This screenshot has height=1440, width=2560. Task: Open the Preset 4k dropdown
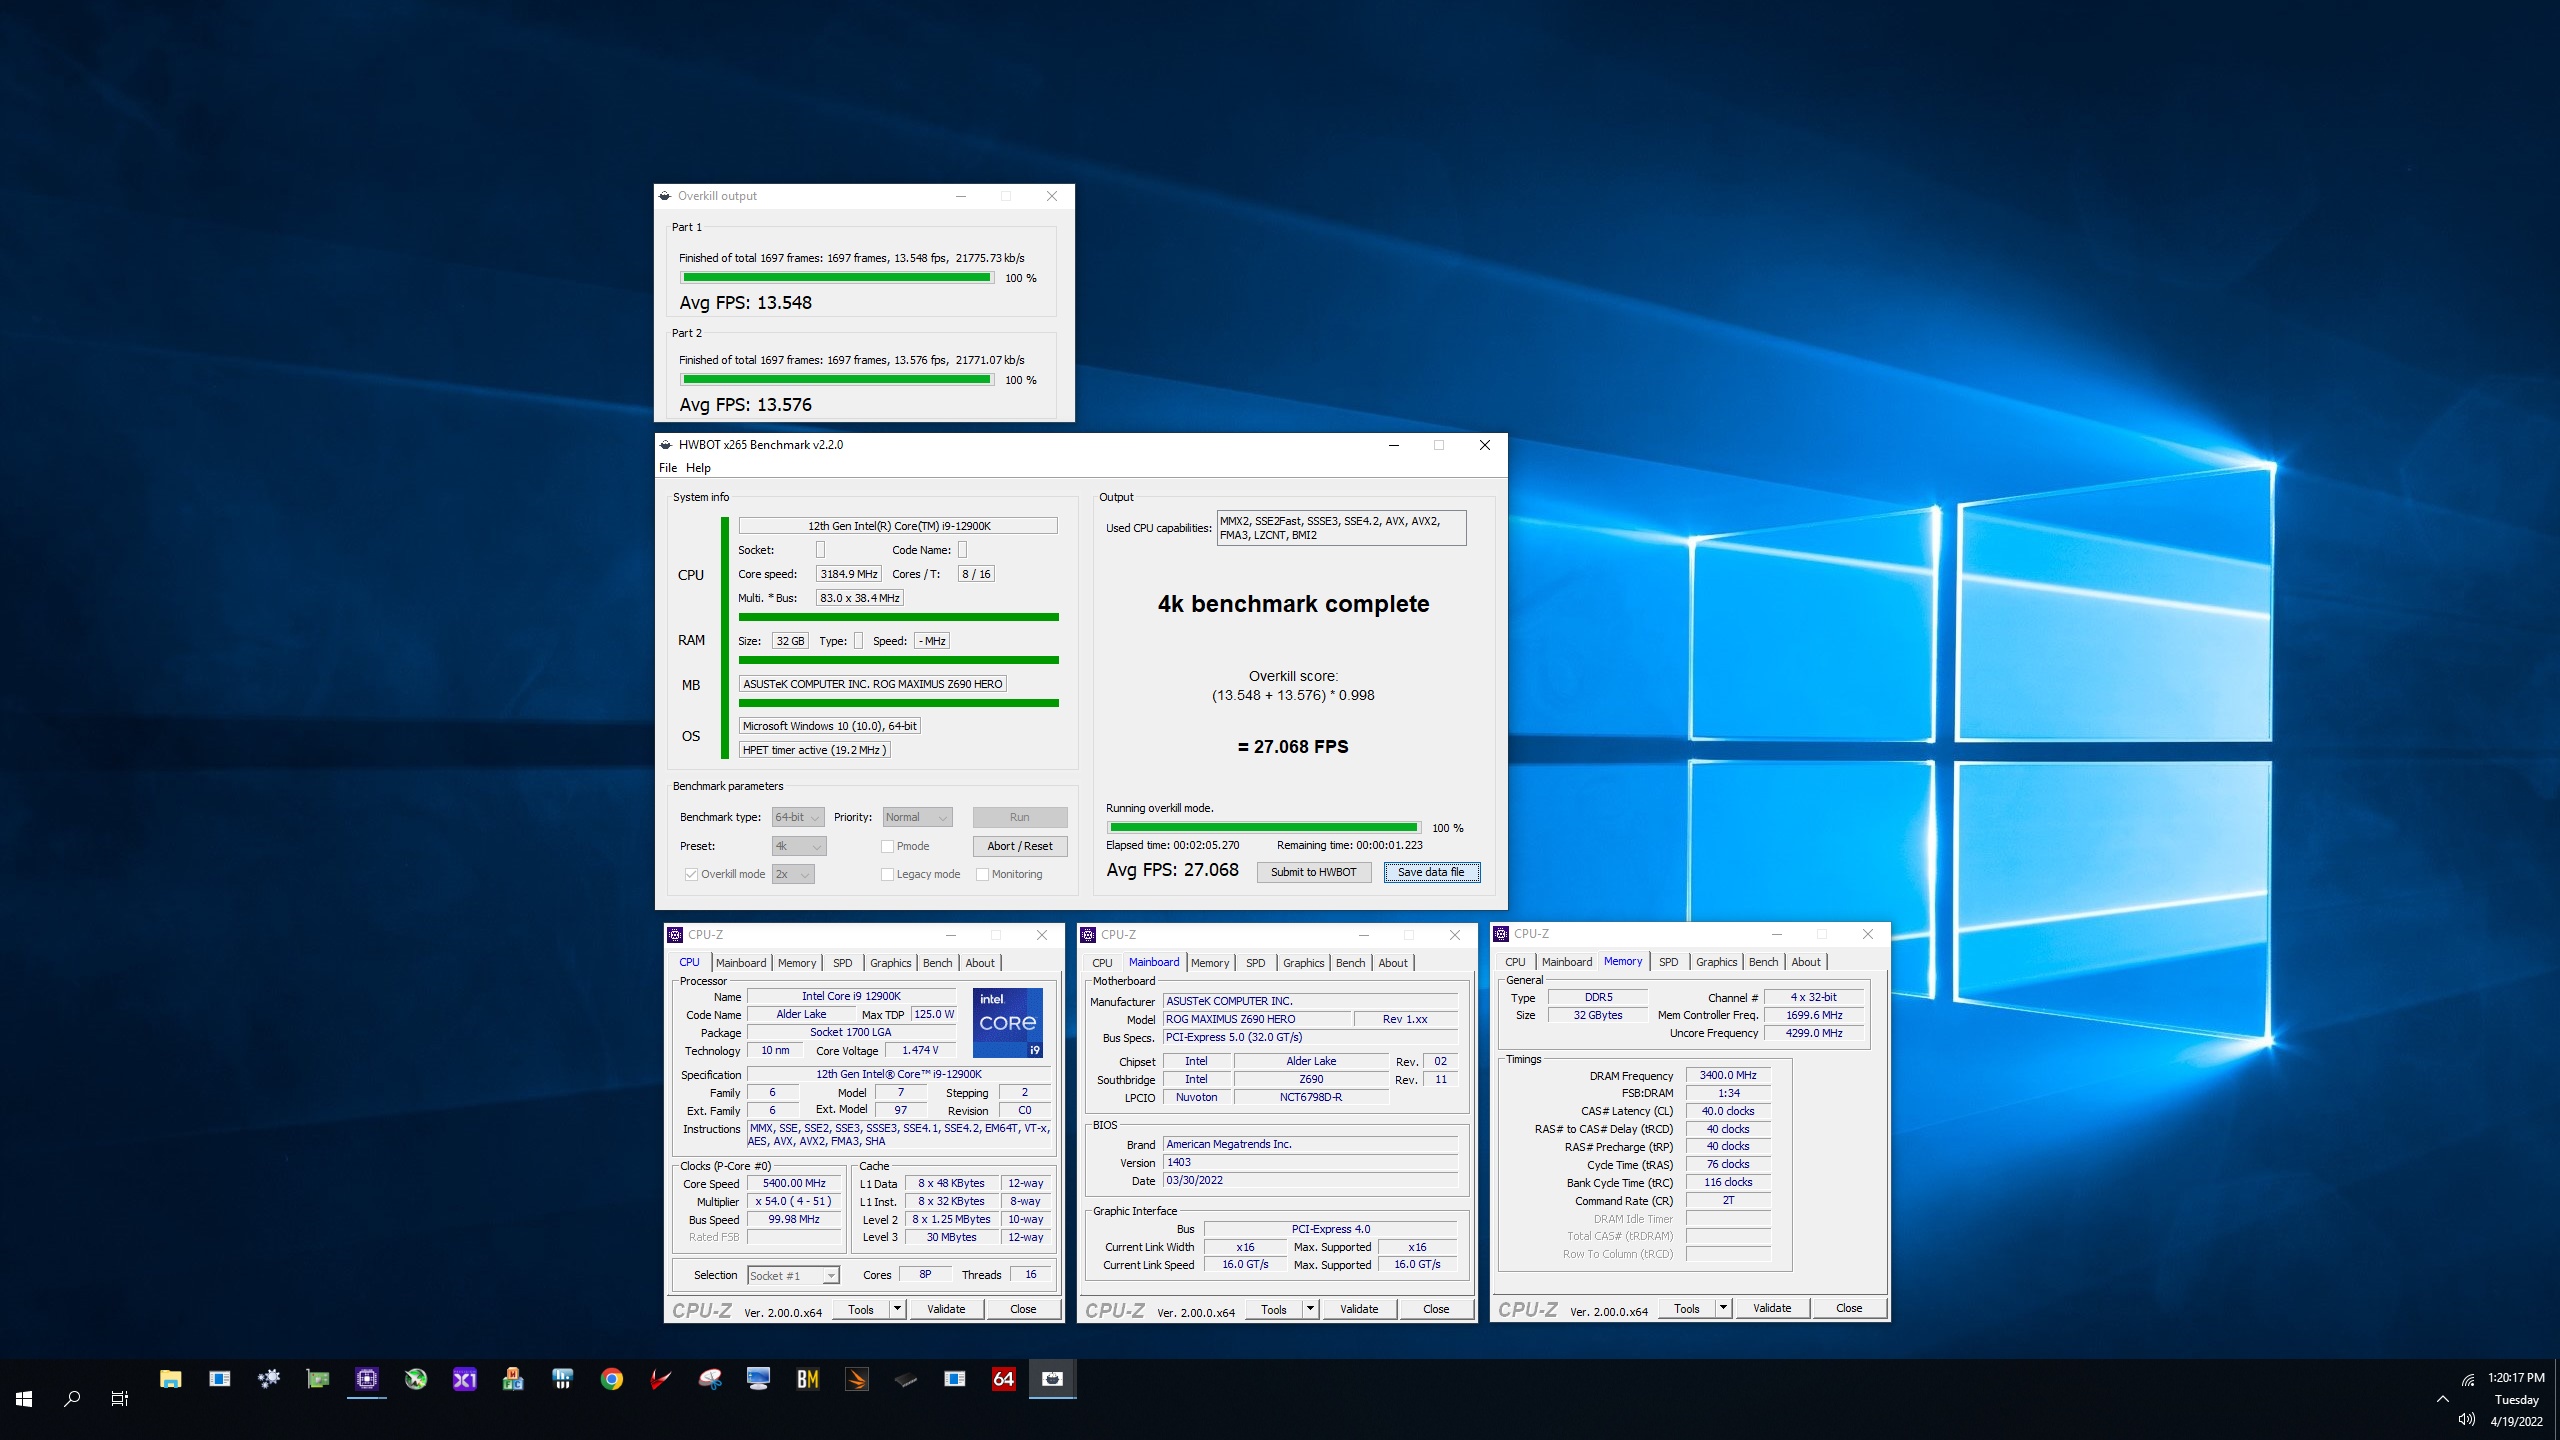pyautogui.click(x=798, y=846)
